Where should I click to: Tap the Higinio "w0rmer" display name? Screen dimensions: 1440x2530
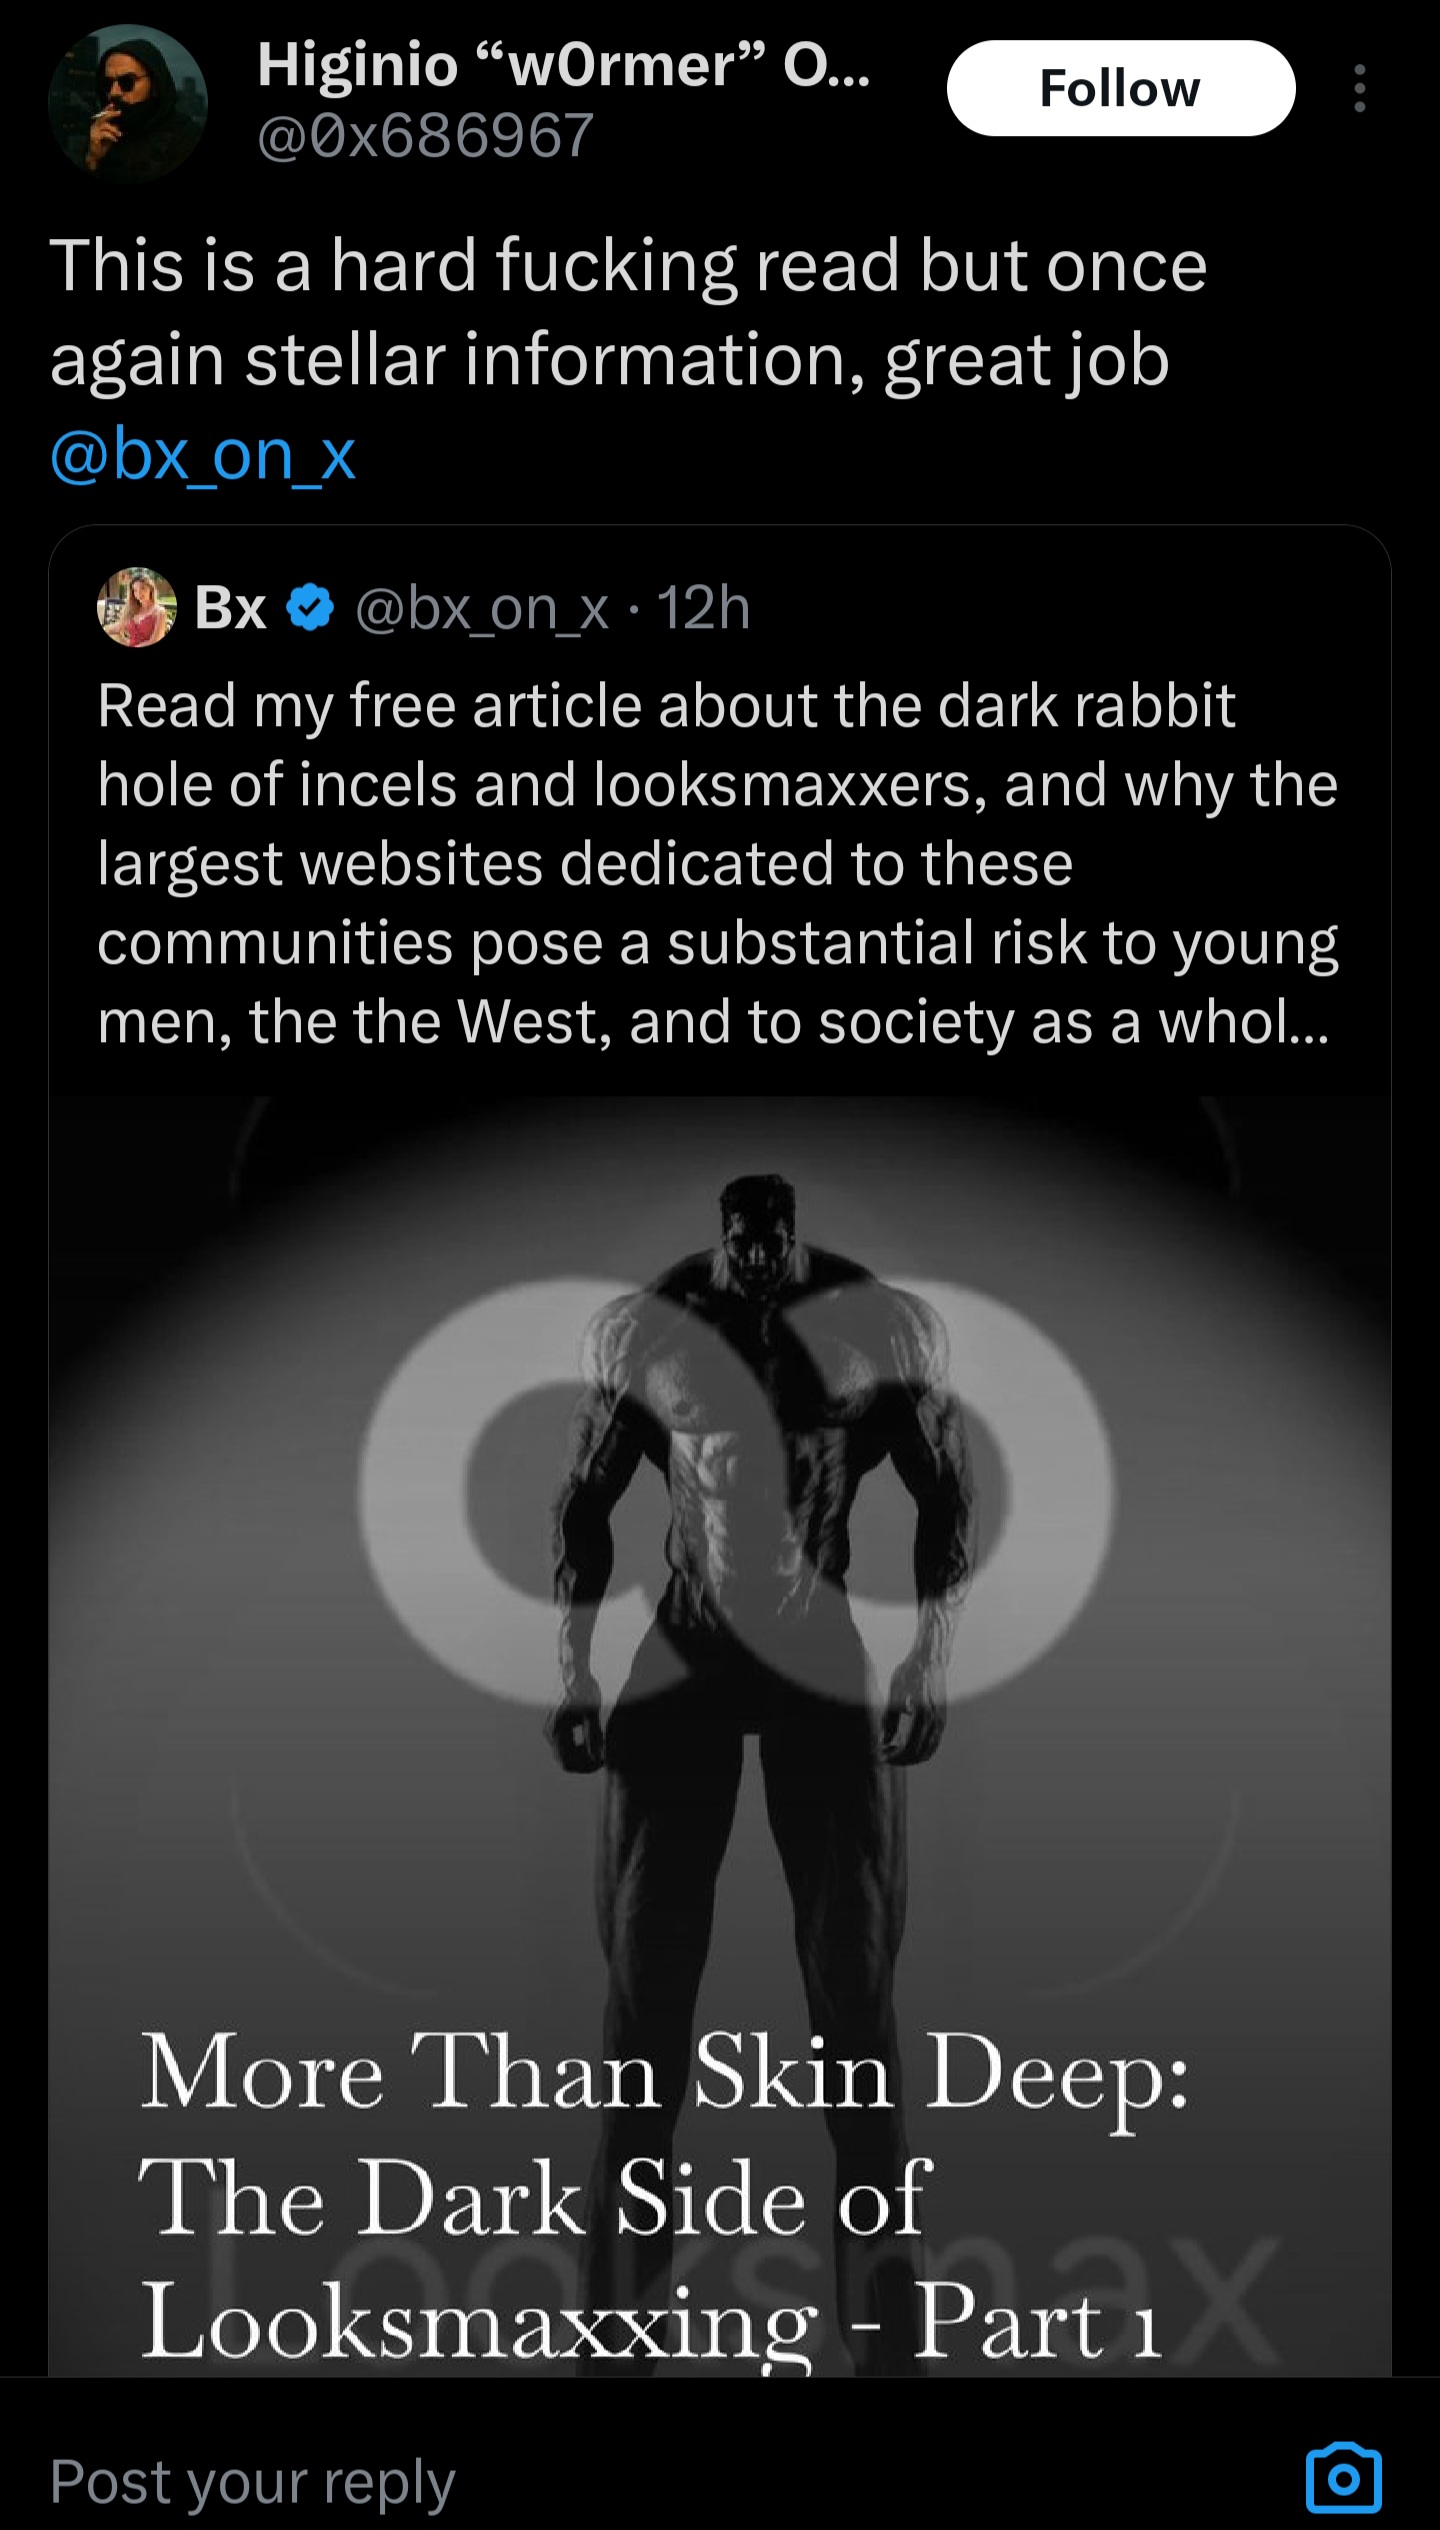point(563,66)
